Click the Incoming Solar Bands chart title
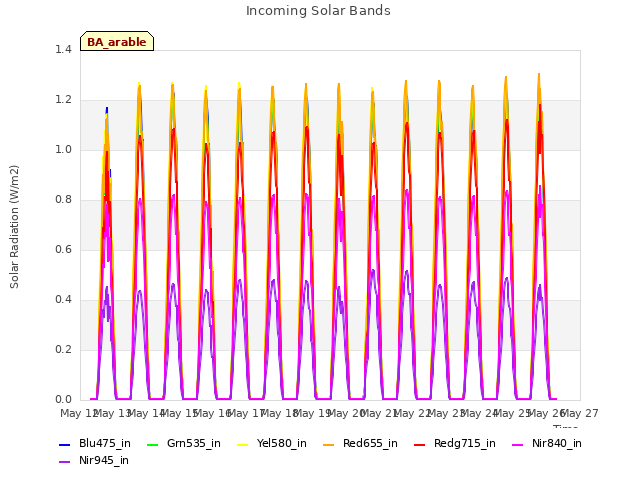The image size is (640, 480). tap(318, 11)
